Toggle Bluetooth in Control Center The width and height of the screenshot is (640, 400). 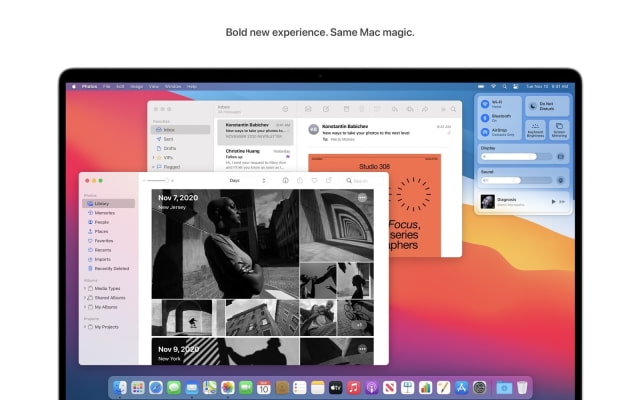[485, 117]
